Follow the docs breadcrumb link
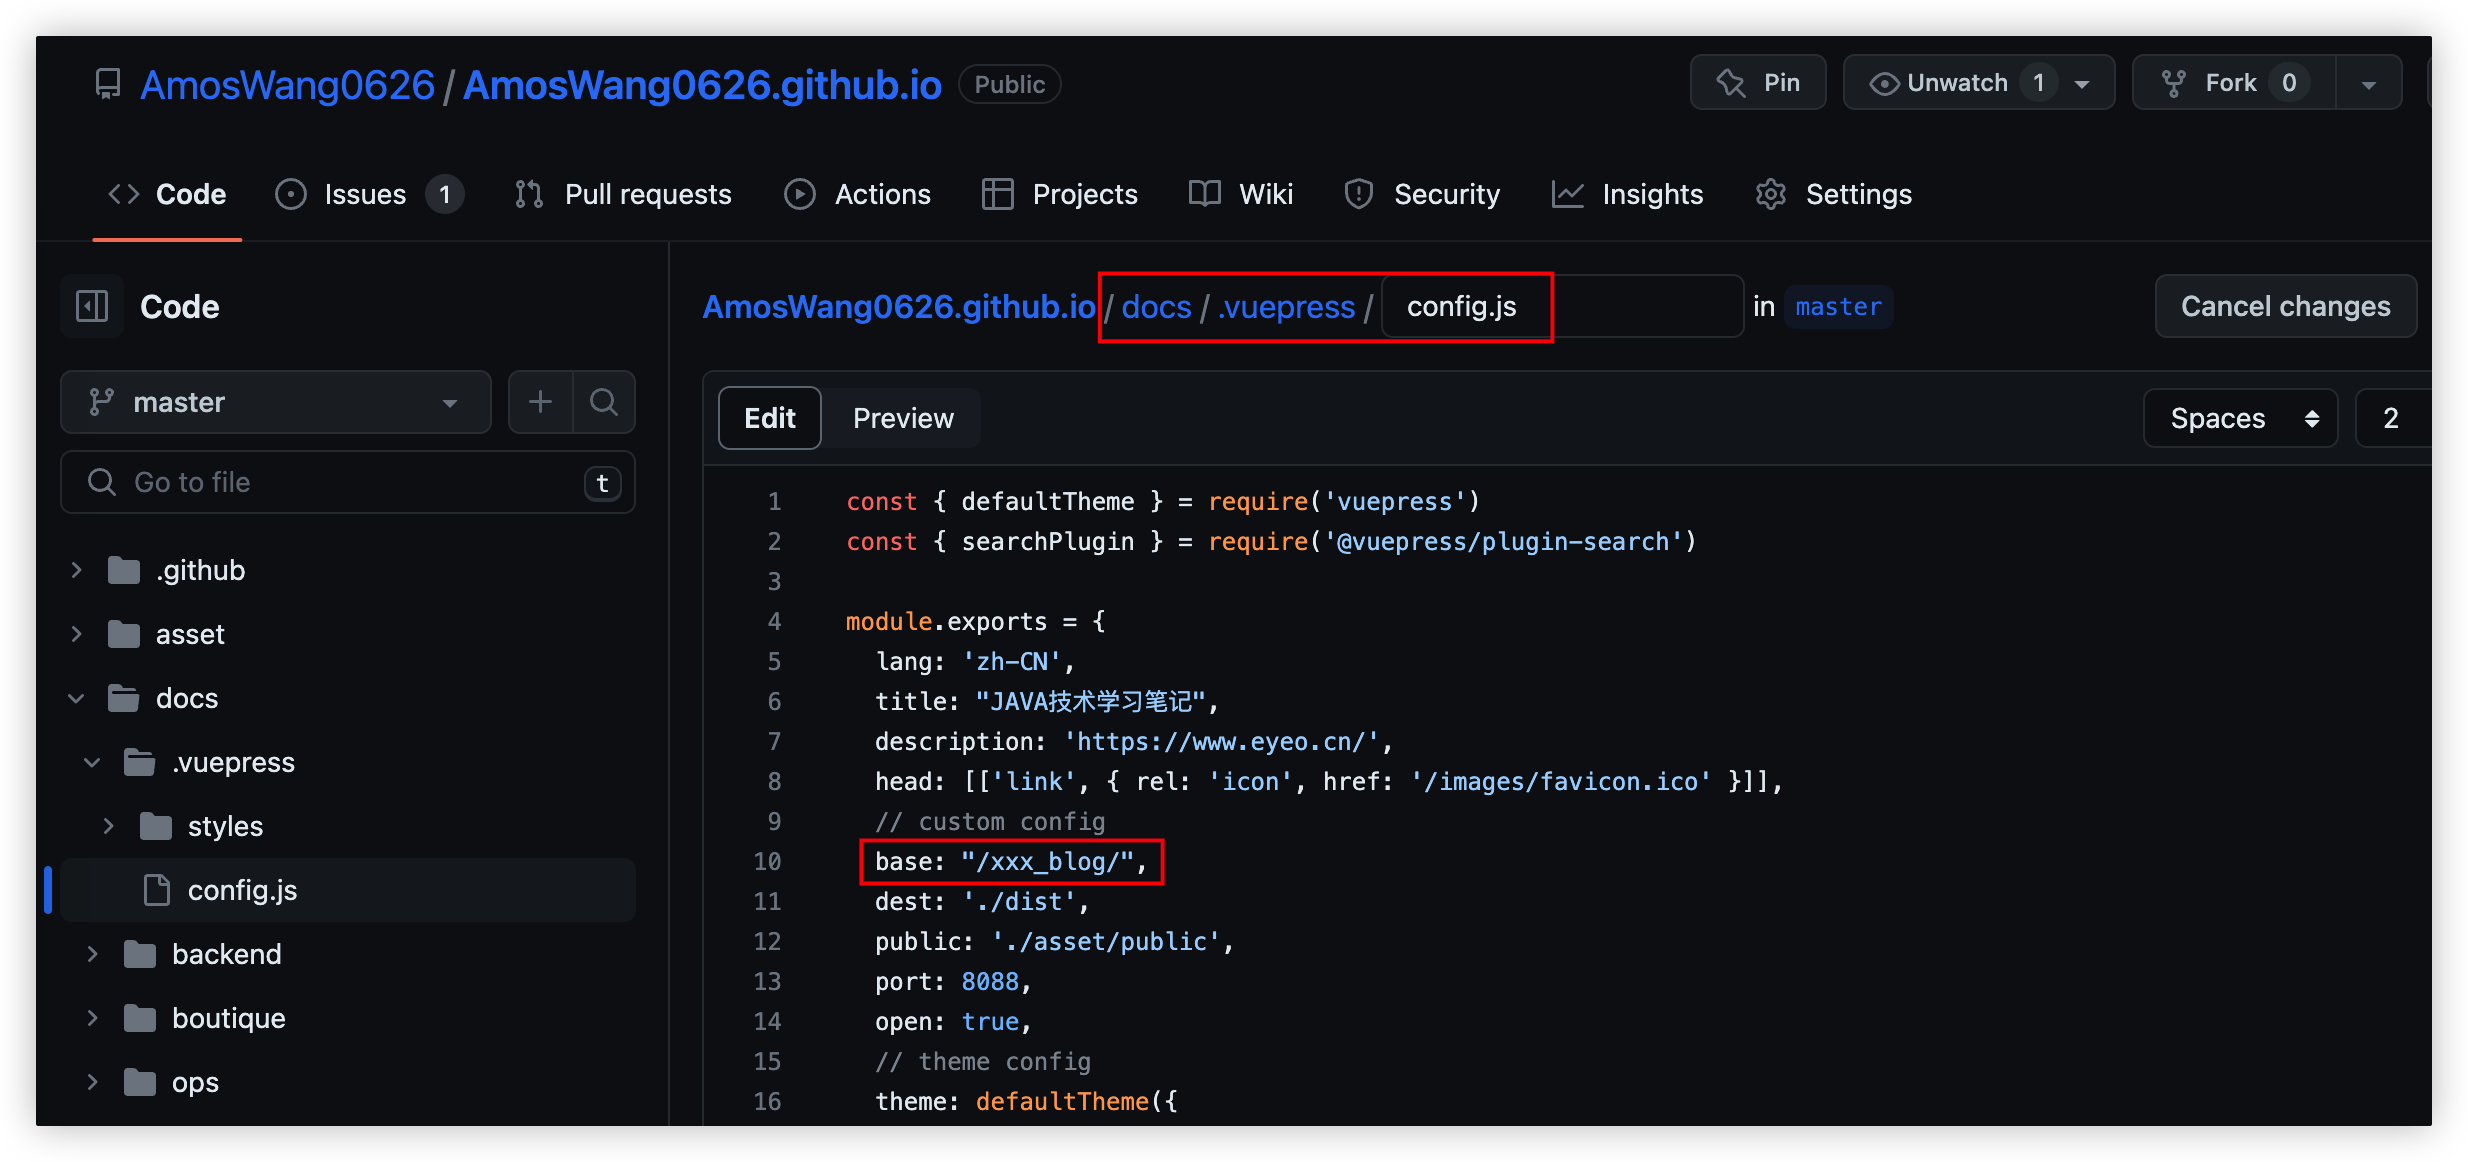This screenshot has height=1162, width=2468. tap(1156, 306)
